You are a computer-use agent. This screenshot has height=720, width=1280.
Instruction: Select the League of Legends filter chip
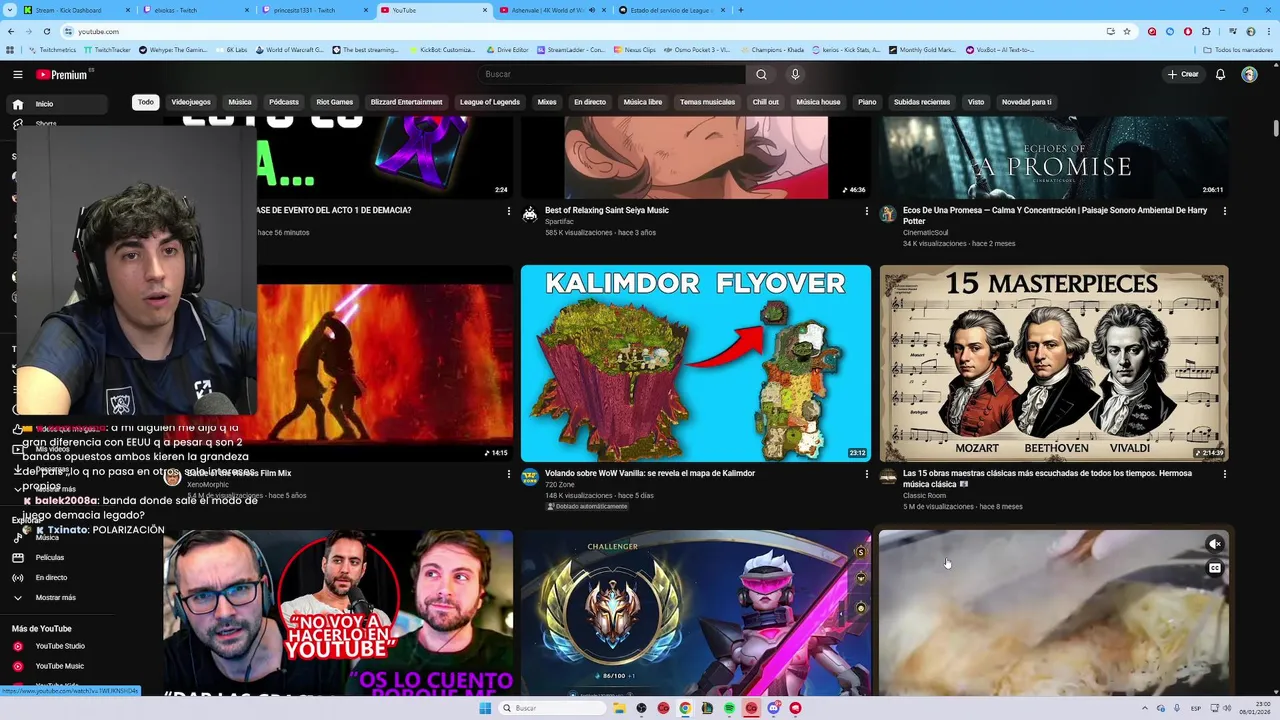coord(490,102)
